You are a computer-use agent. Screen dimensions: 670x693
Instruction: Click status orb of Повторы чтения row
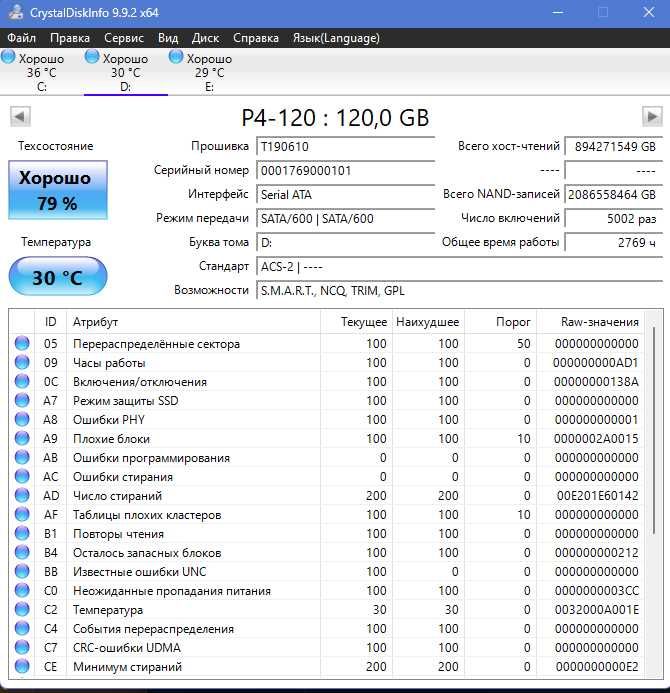pyautogui.click(x=22, y=533)
